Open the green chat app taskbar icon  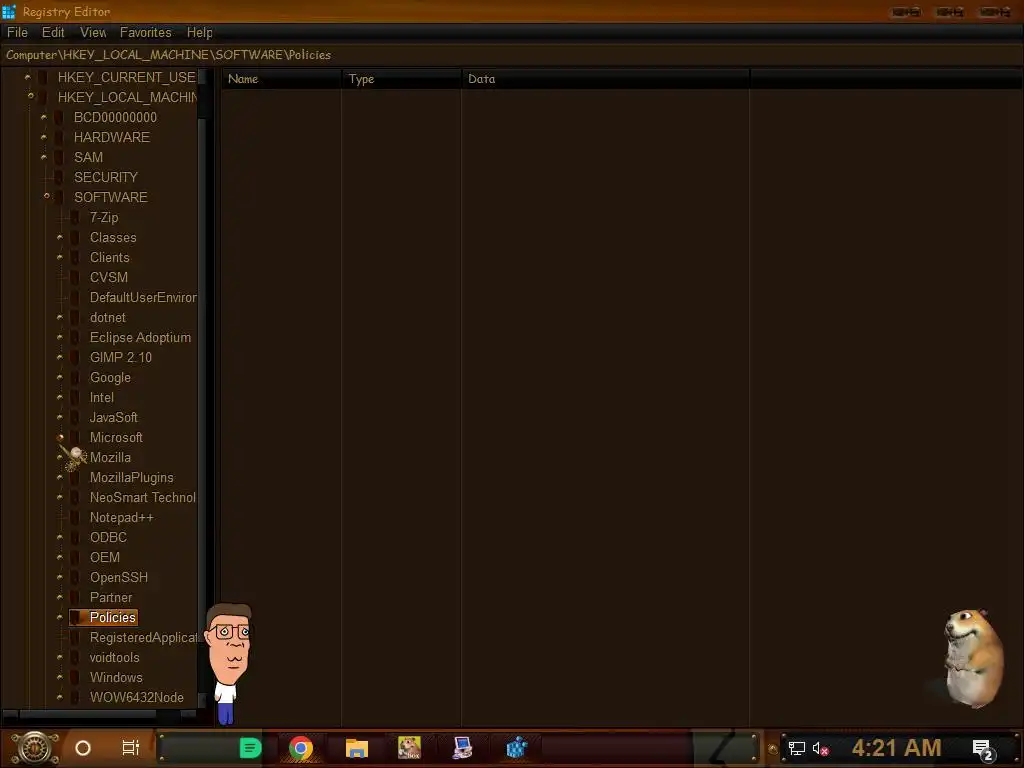pos(250,748)
